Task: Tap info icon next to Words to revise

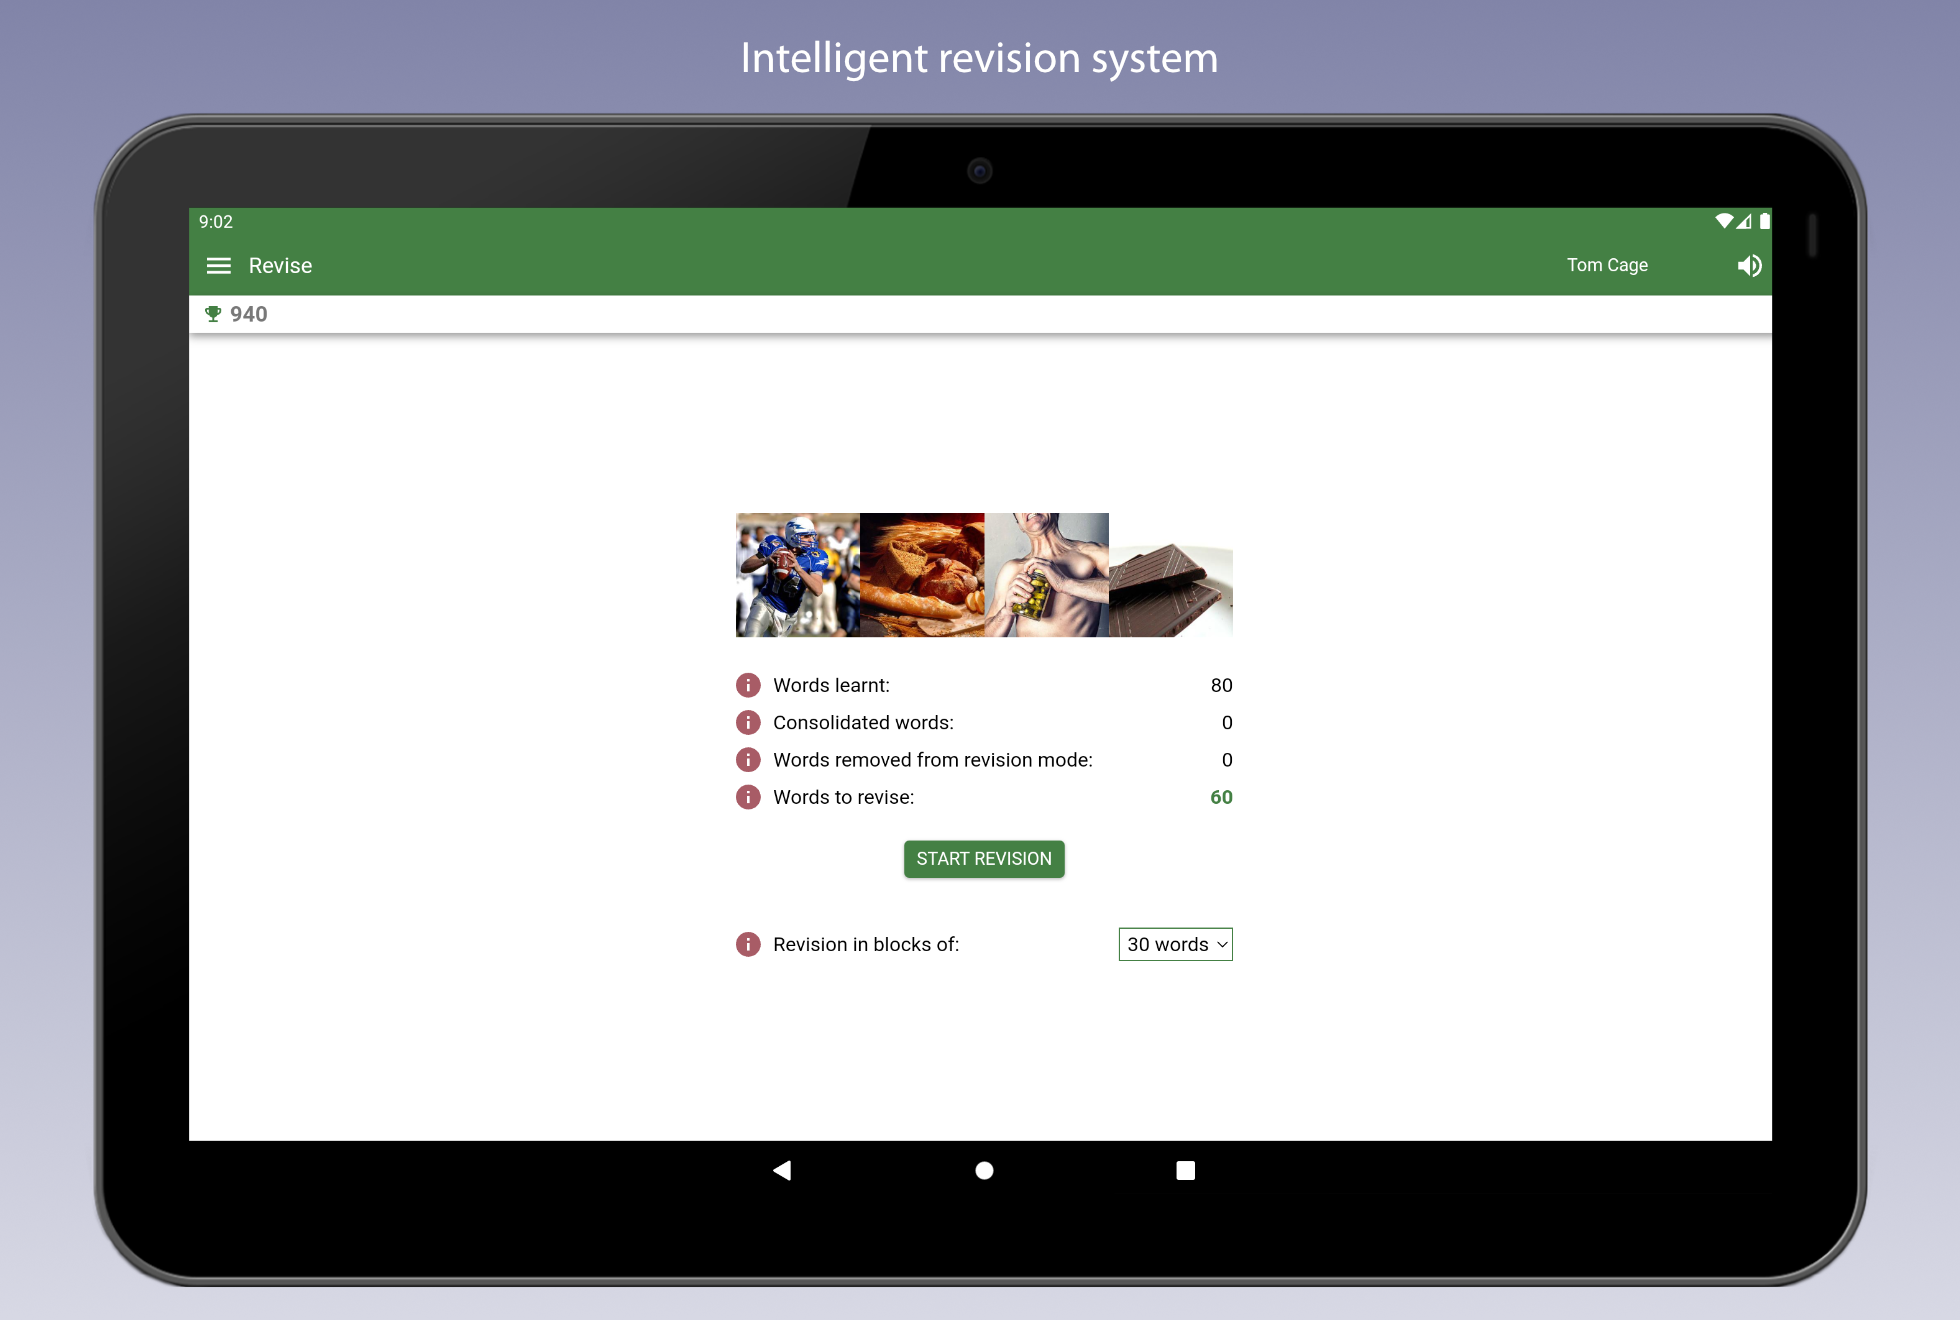Action: [x=748, y=797]
